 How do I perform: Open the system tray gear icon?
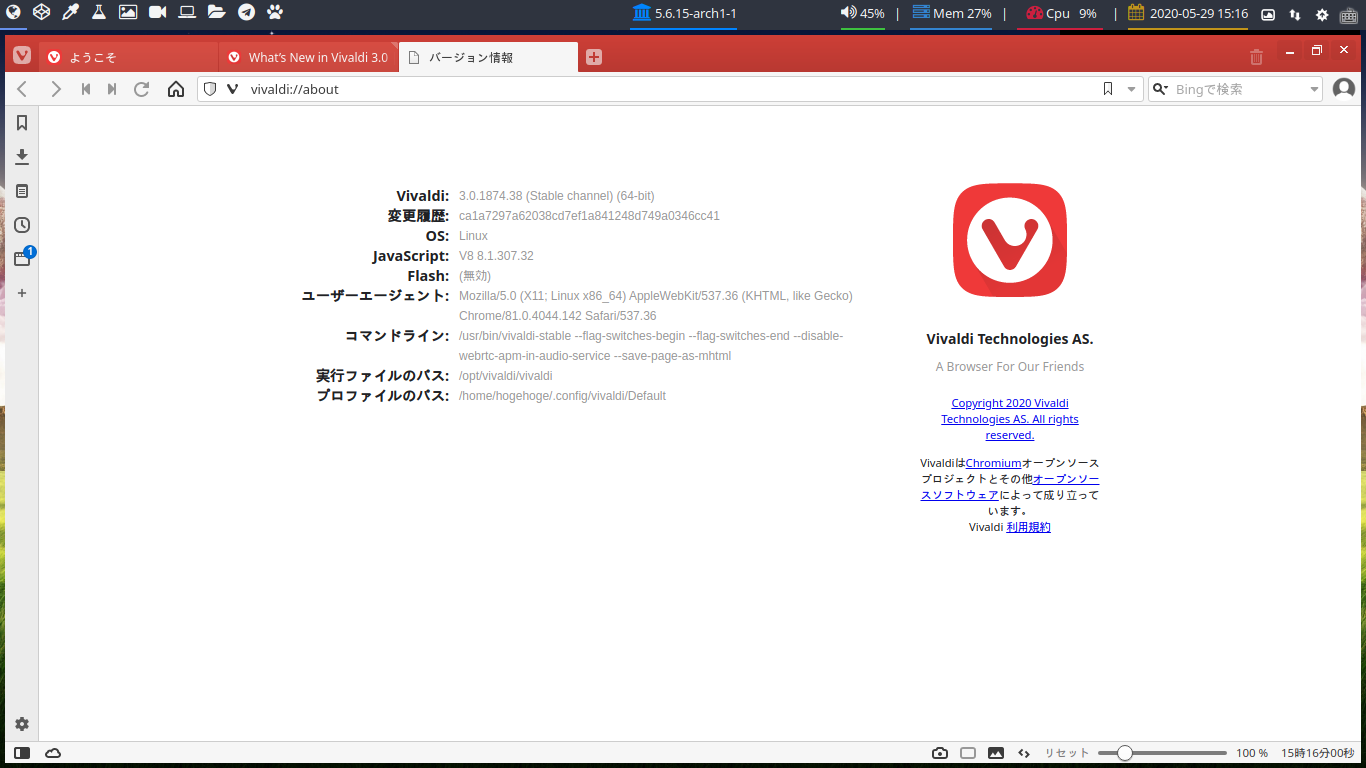click(x=1322, y=14)
